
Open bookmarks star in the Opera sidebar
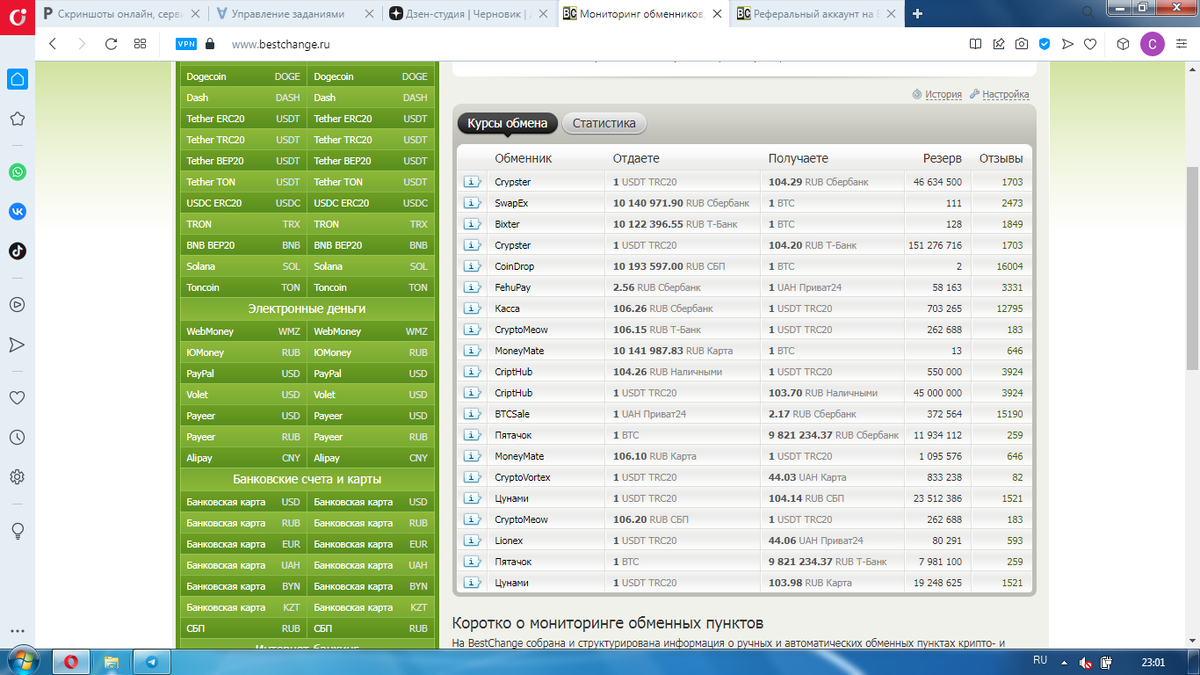17,119
